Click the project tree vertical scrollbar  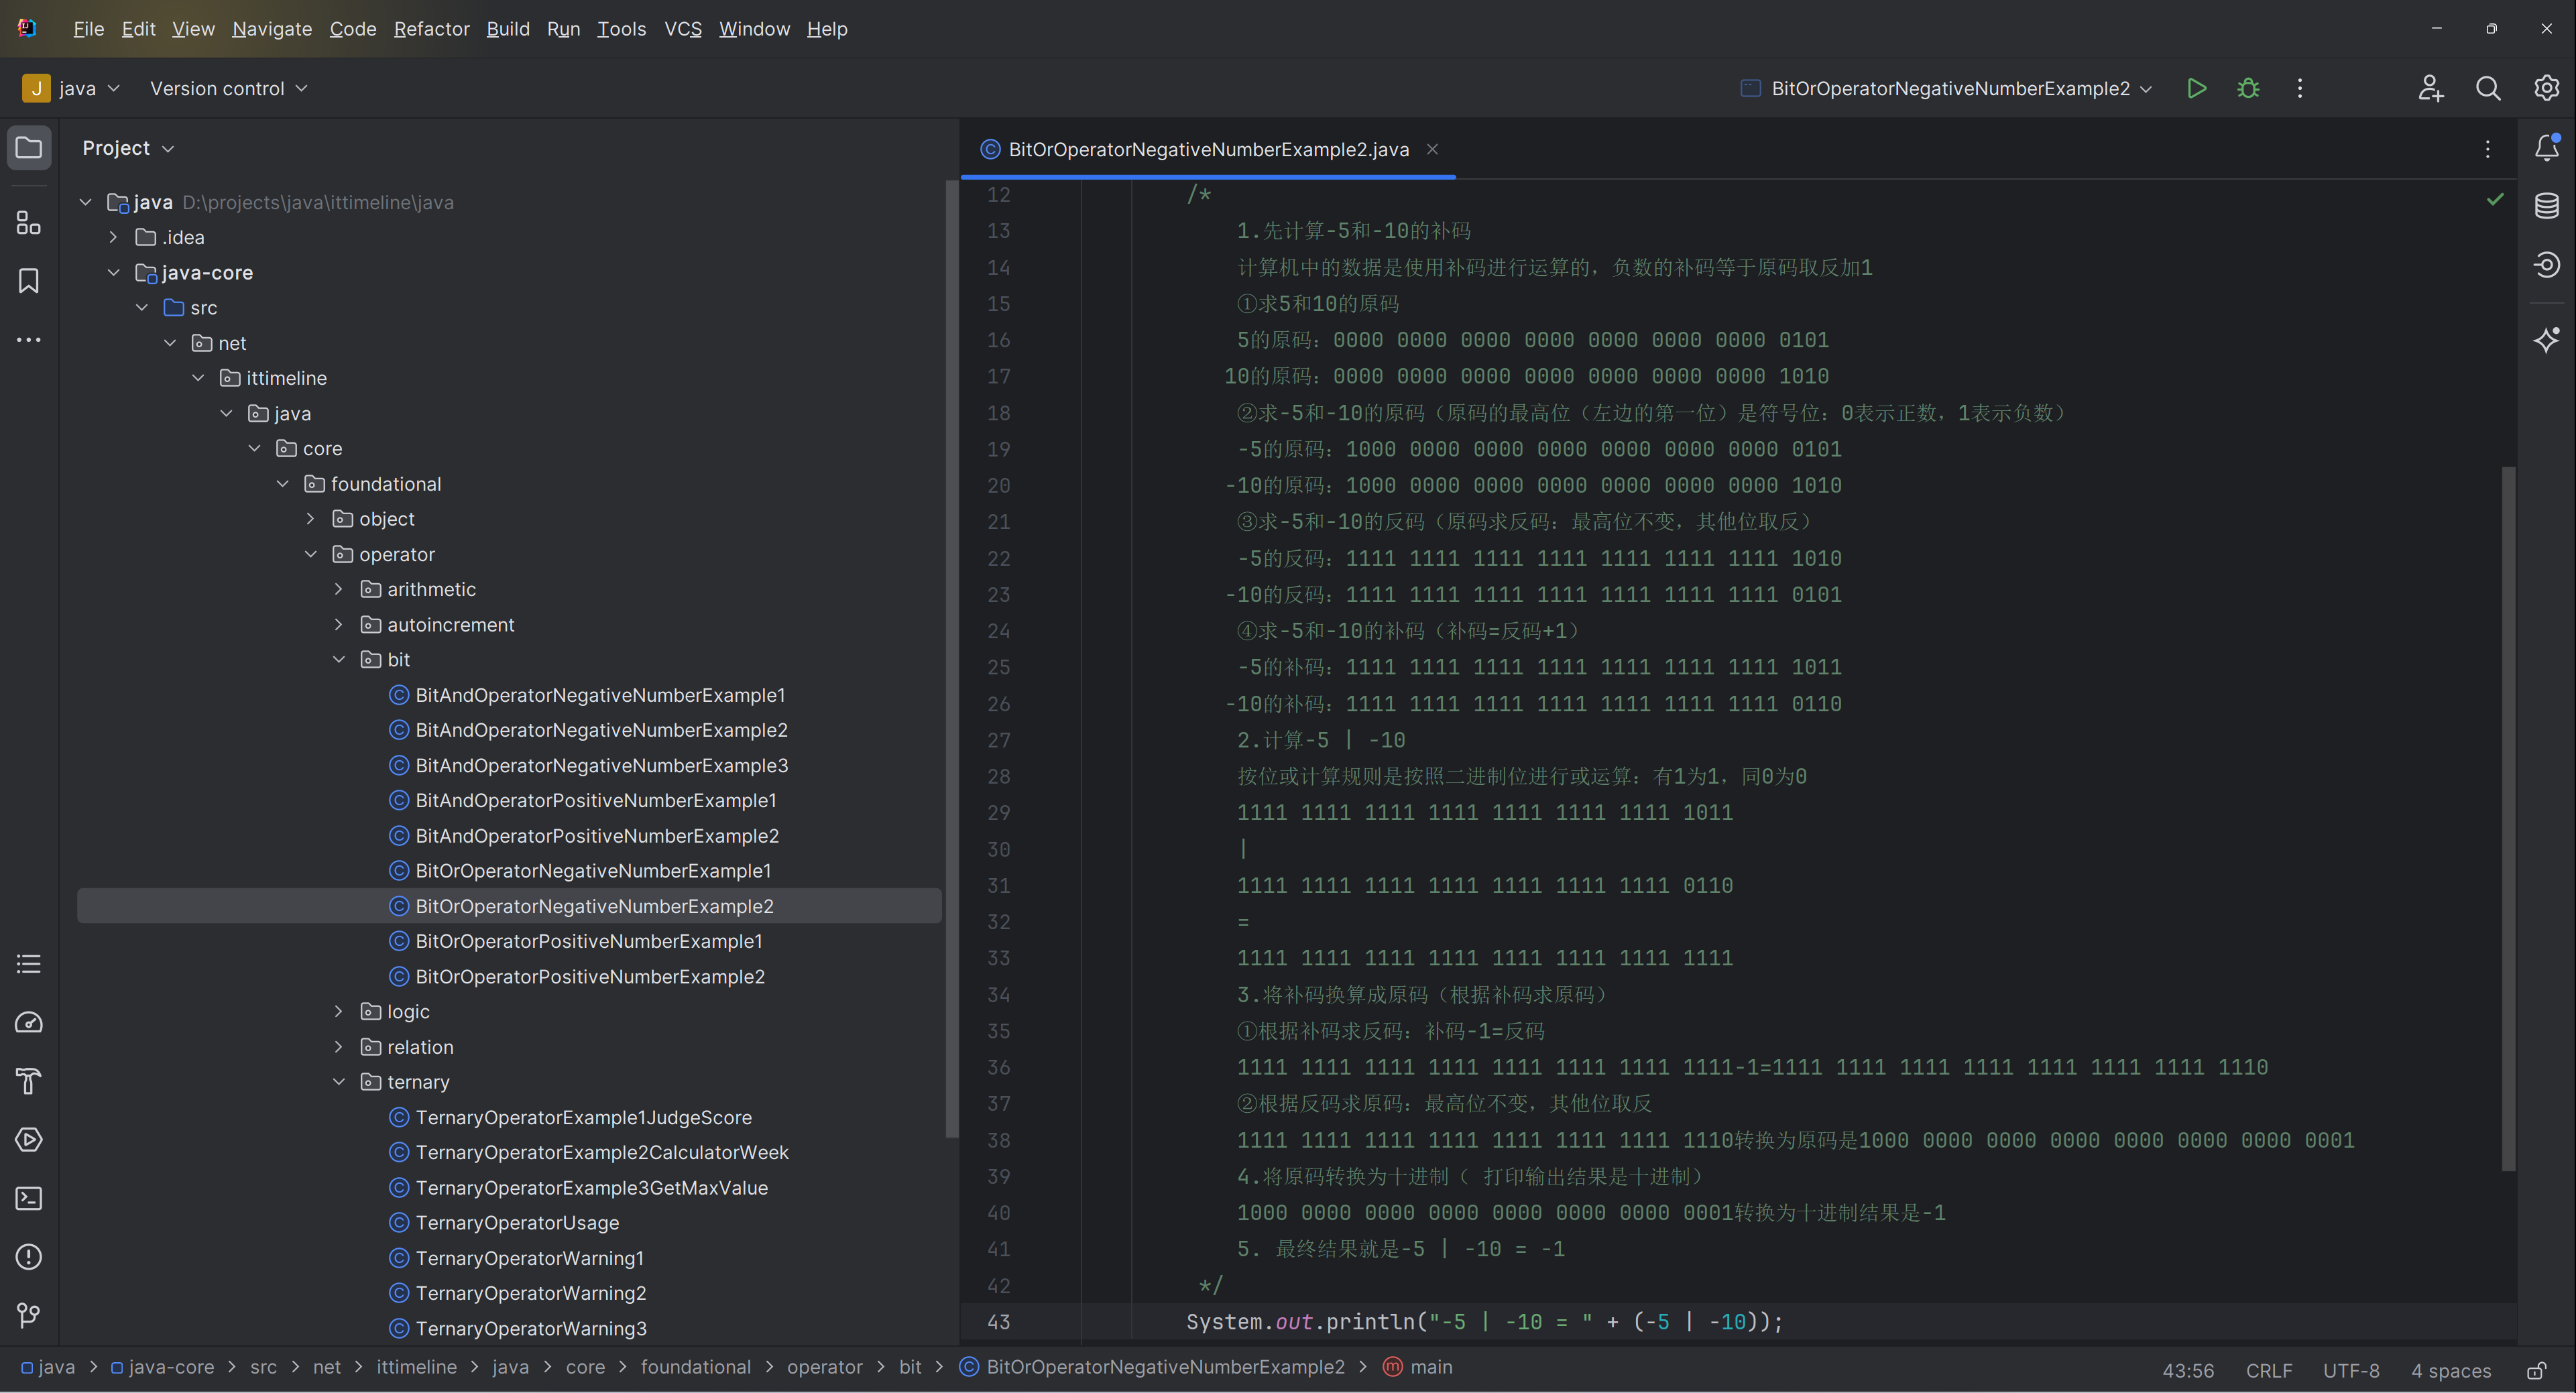(951, 658)
